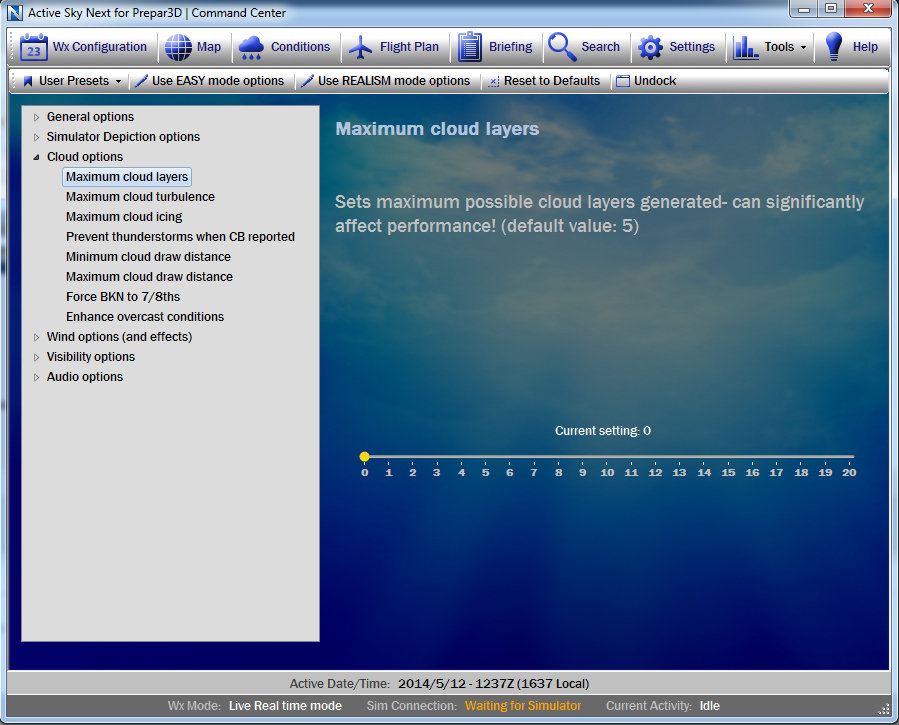
Task: Select Maximum cloud turbulence item
Action: (140, 197)
